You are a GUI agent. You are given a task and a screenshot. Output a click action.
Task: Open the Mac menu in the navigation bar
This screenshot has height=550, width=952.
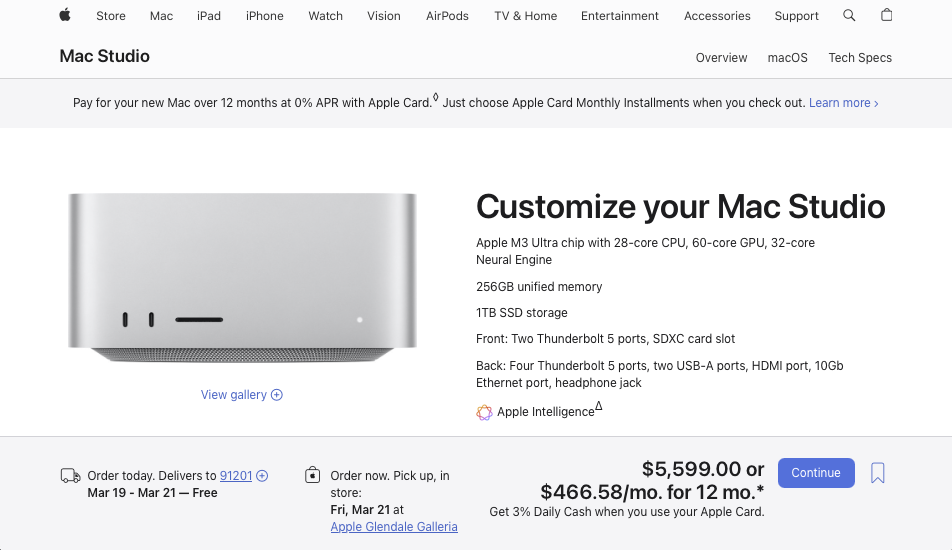pyautogui.click(x=161, y=16)
